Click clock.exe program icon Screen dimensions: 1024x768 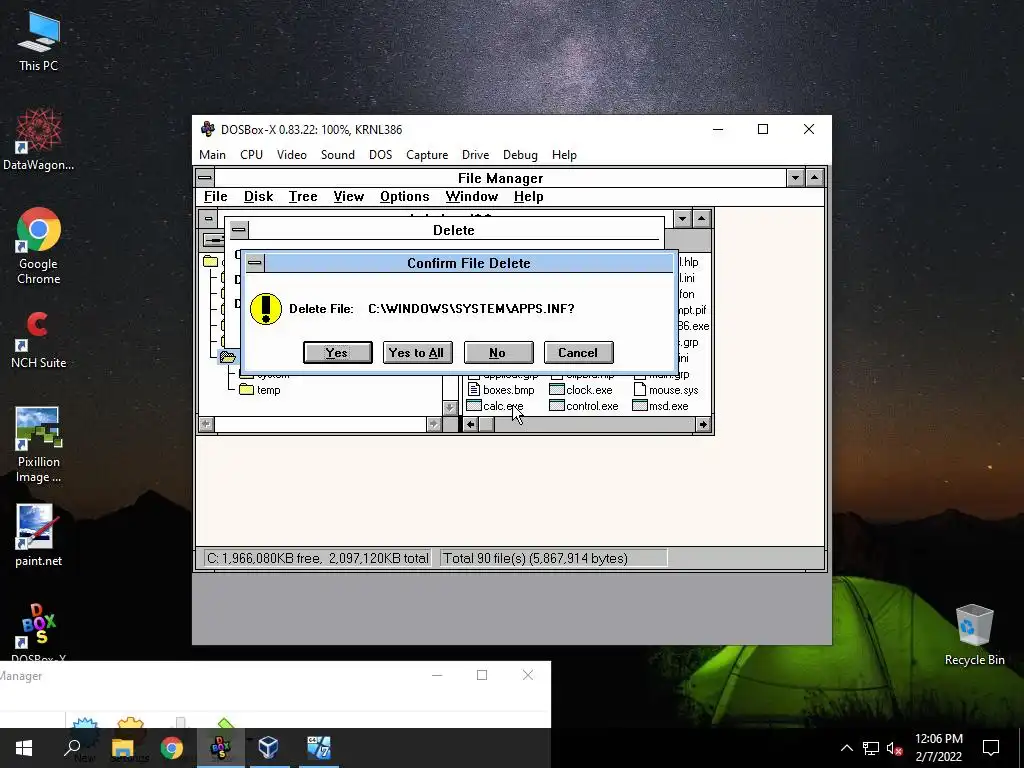pyautogui.click(x=556, y=390)
